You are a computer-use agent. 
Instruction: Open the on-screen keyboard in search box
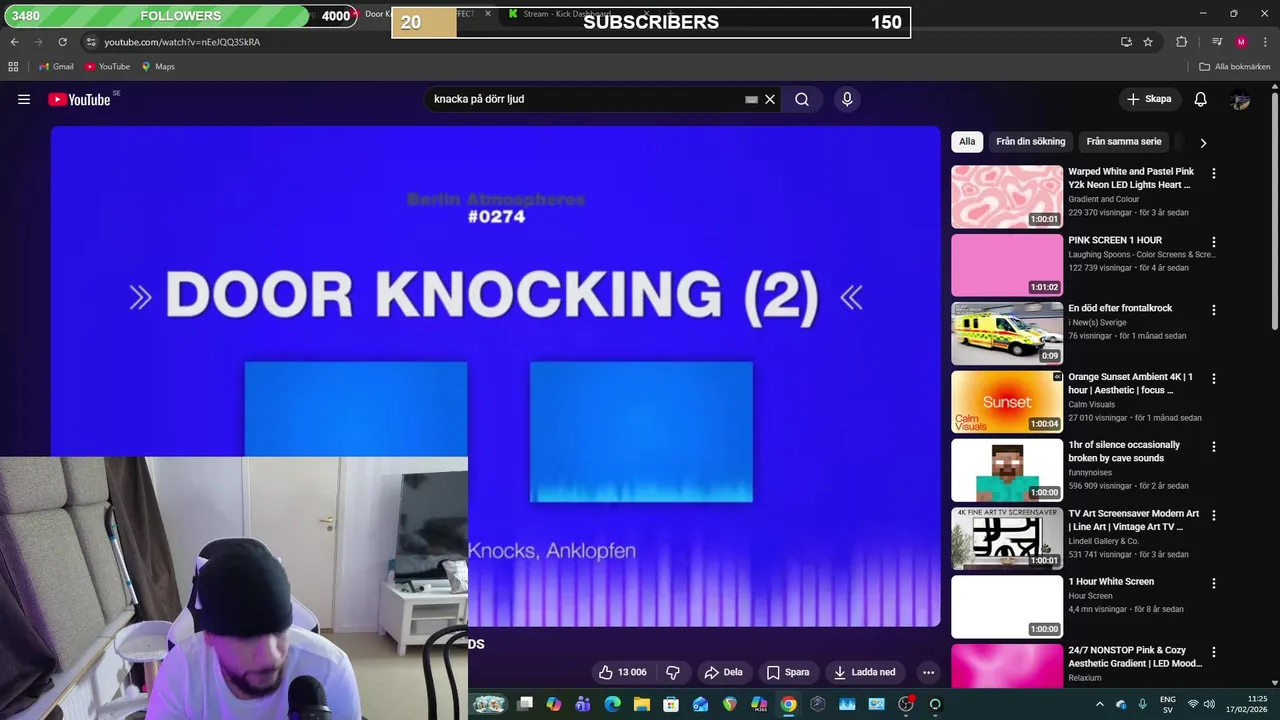[751, 99]
